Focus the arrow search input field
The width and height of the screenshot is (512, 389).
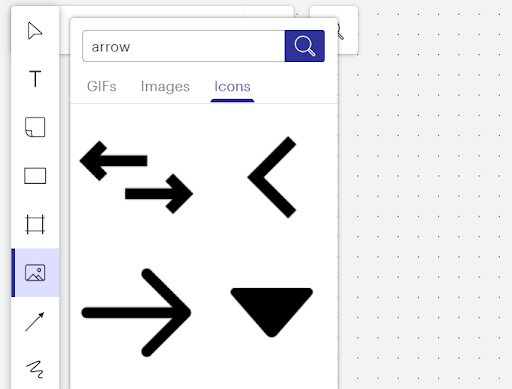pos(184,46)
